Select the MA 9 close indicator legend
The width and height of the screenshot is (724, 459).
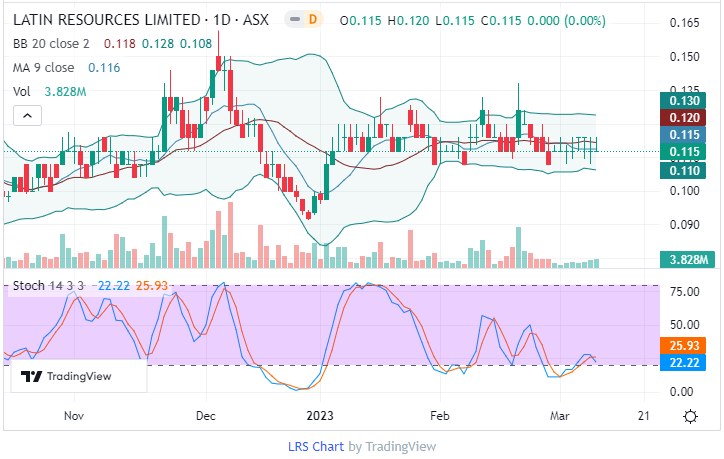click(42, 68)
